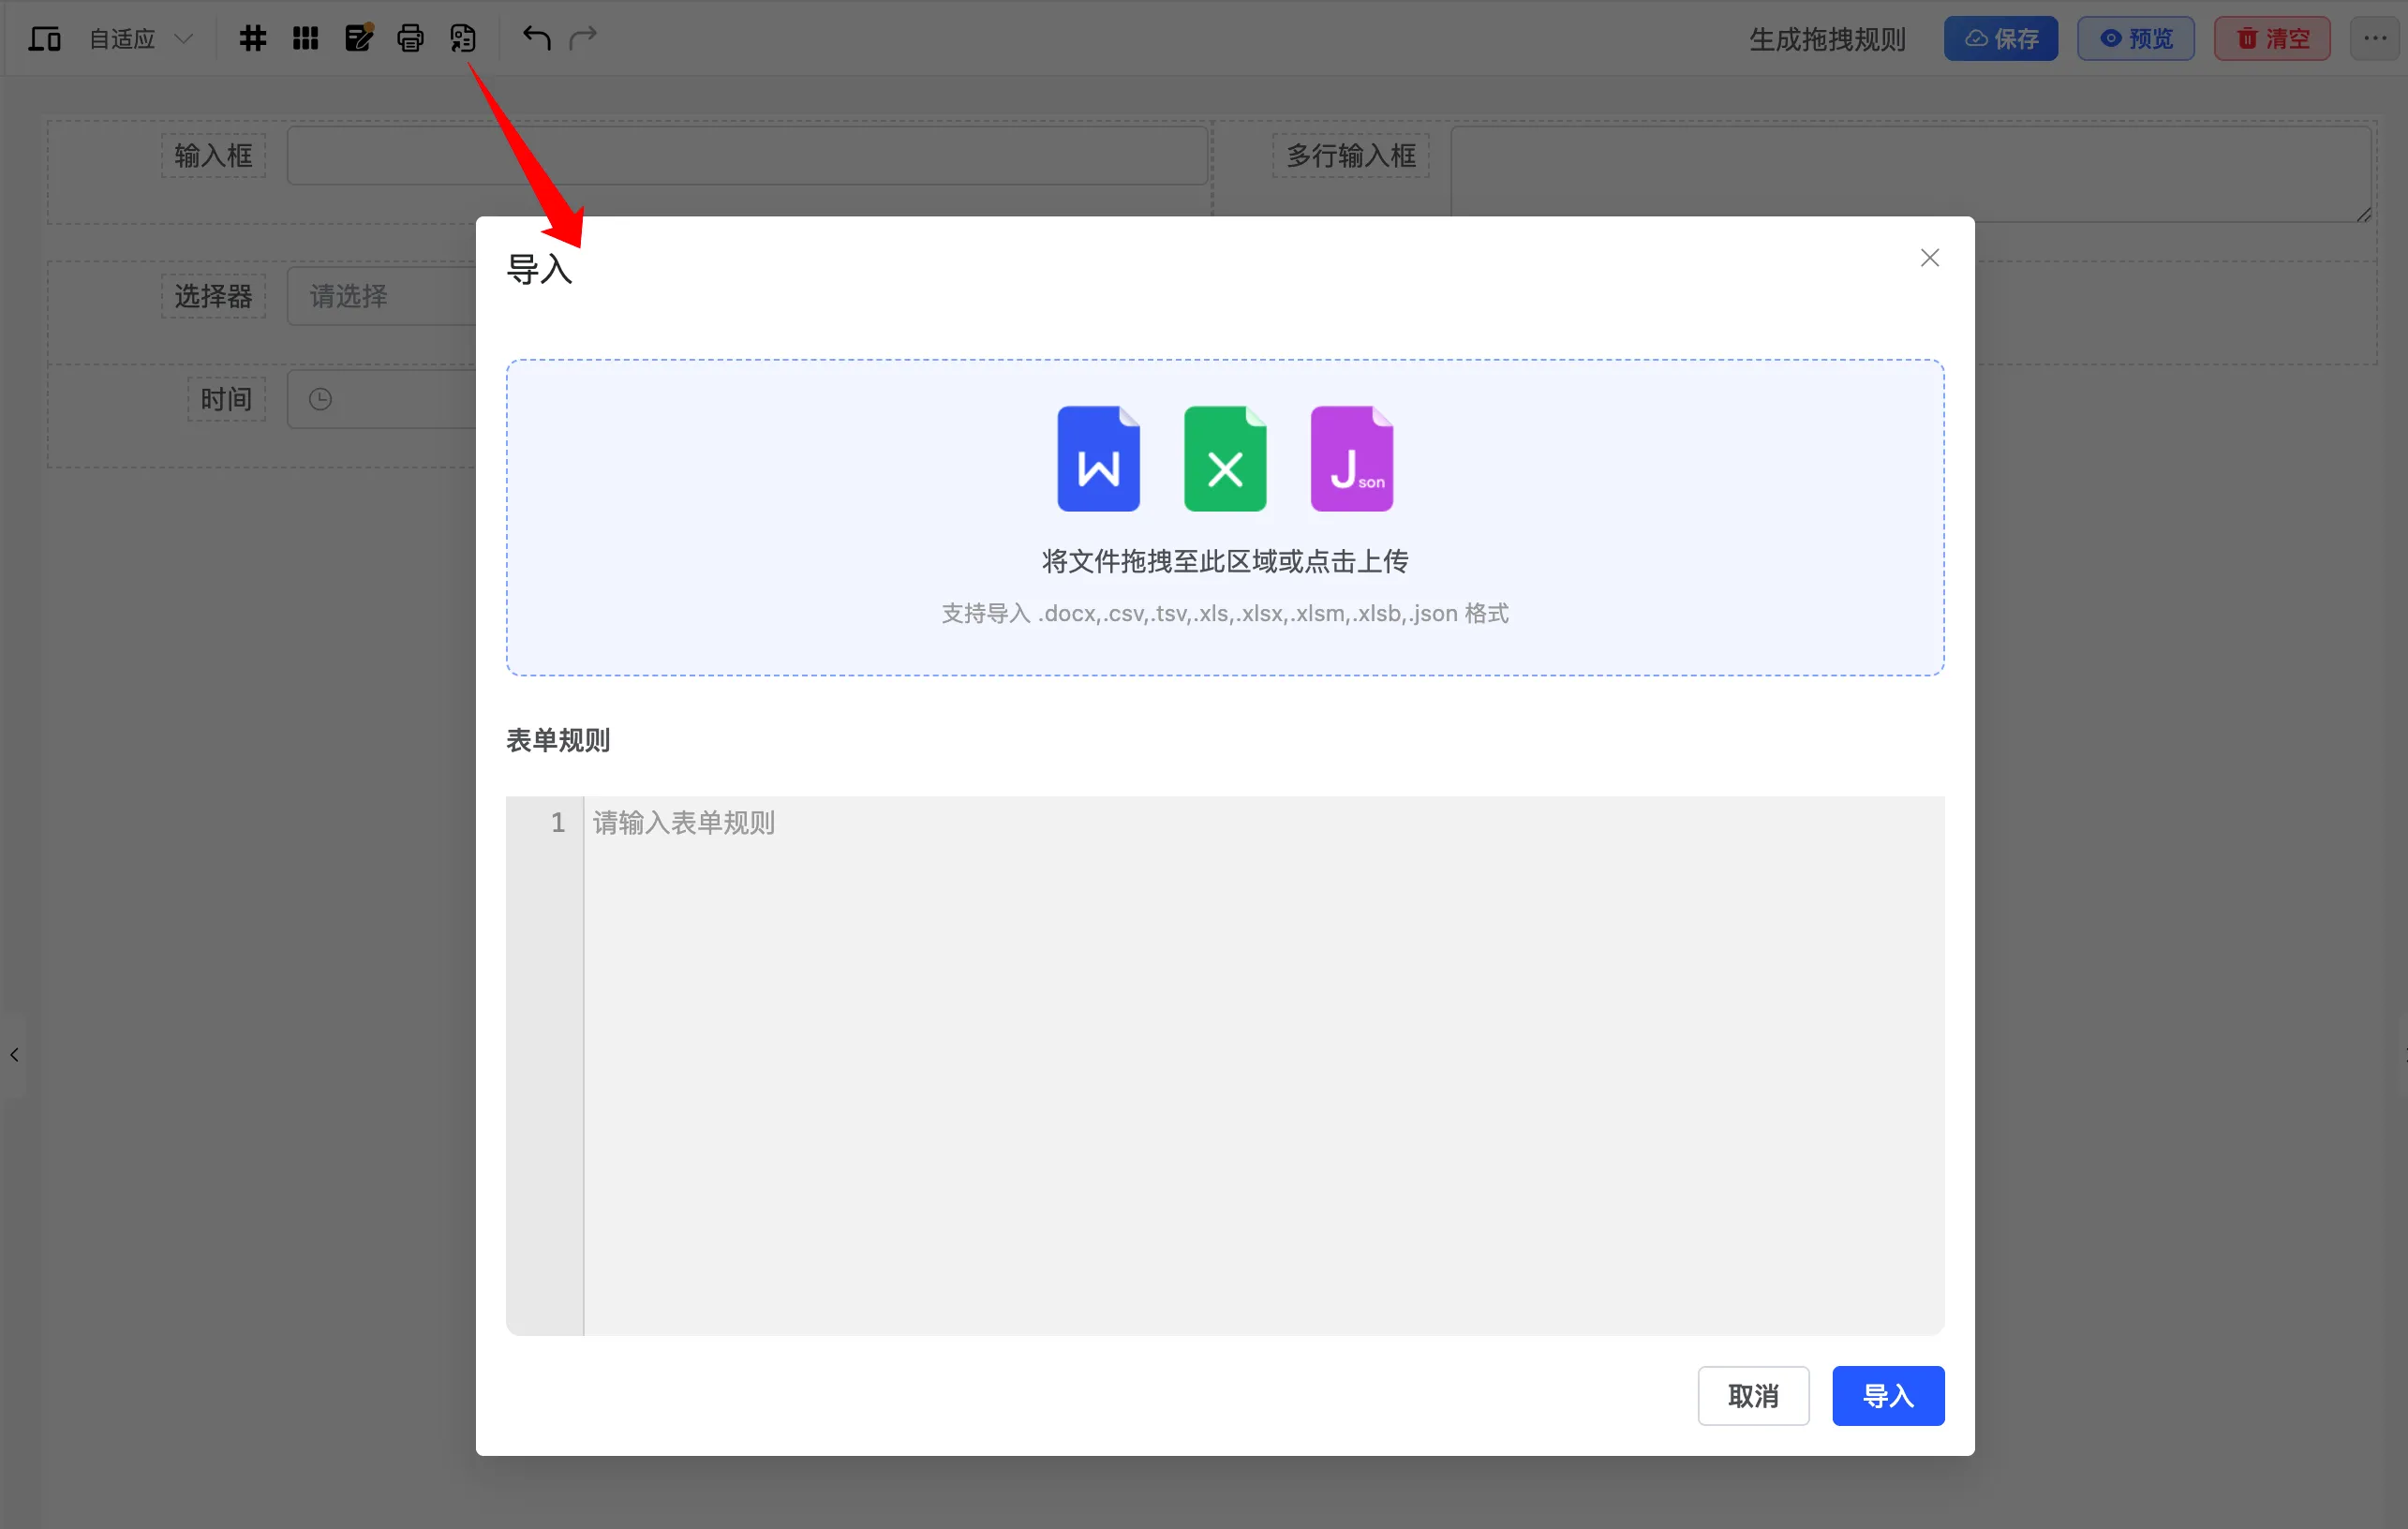The image size is (2408, 1529).
Task: Expand the collapsed left side panel arrow
Action: click(x=14, y=1055)
